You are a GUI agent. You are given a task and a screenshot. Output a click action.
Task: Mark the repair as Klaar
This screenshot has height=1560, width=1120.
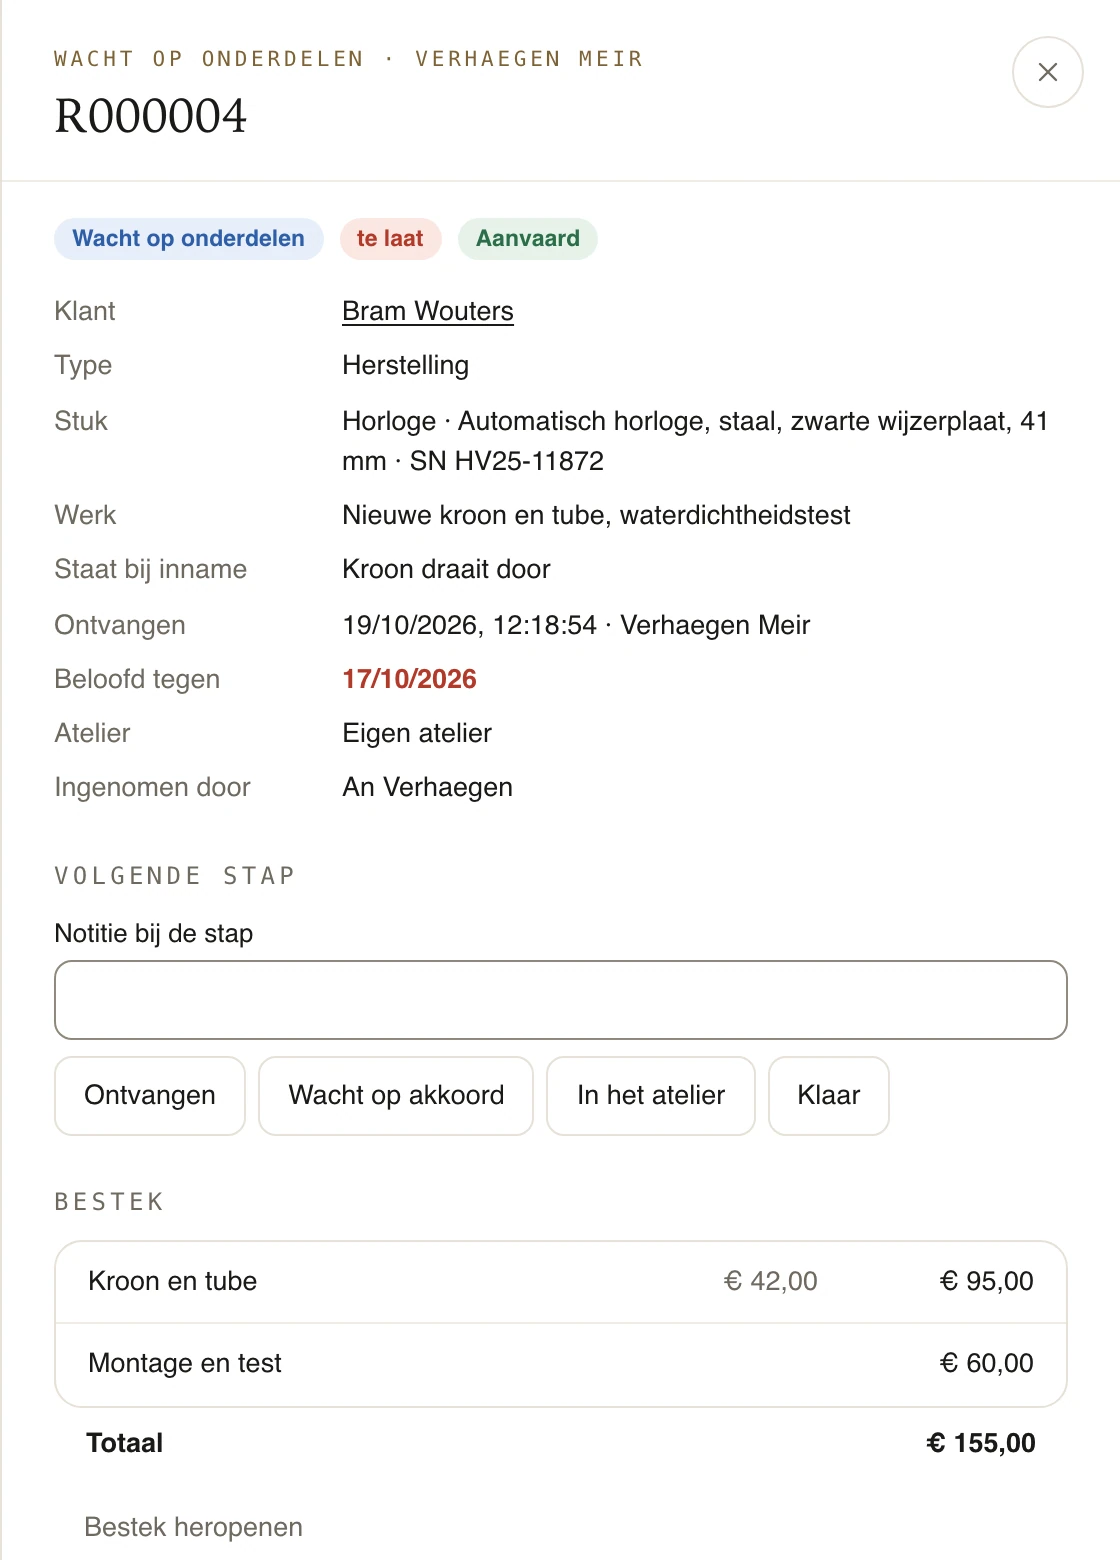coord(829,1096)
